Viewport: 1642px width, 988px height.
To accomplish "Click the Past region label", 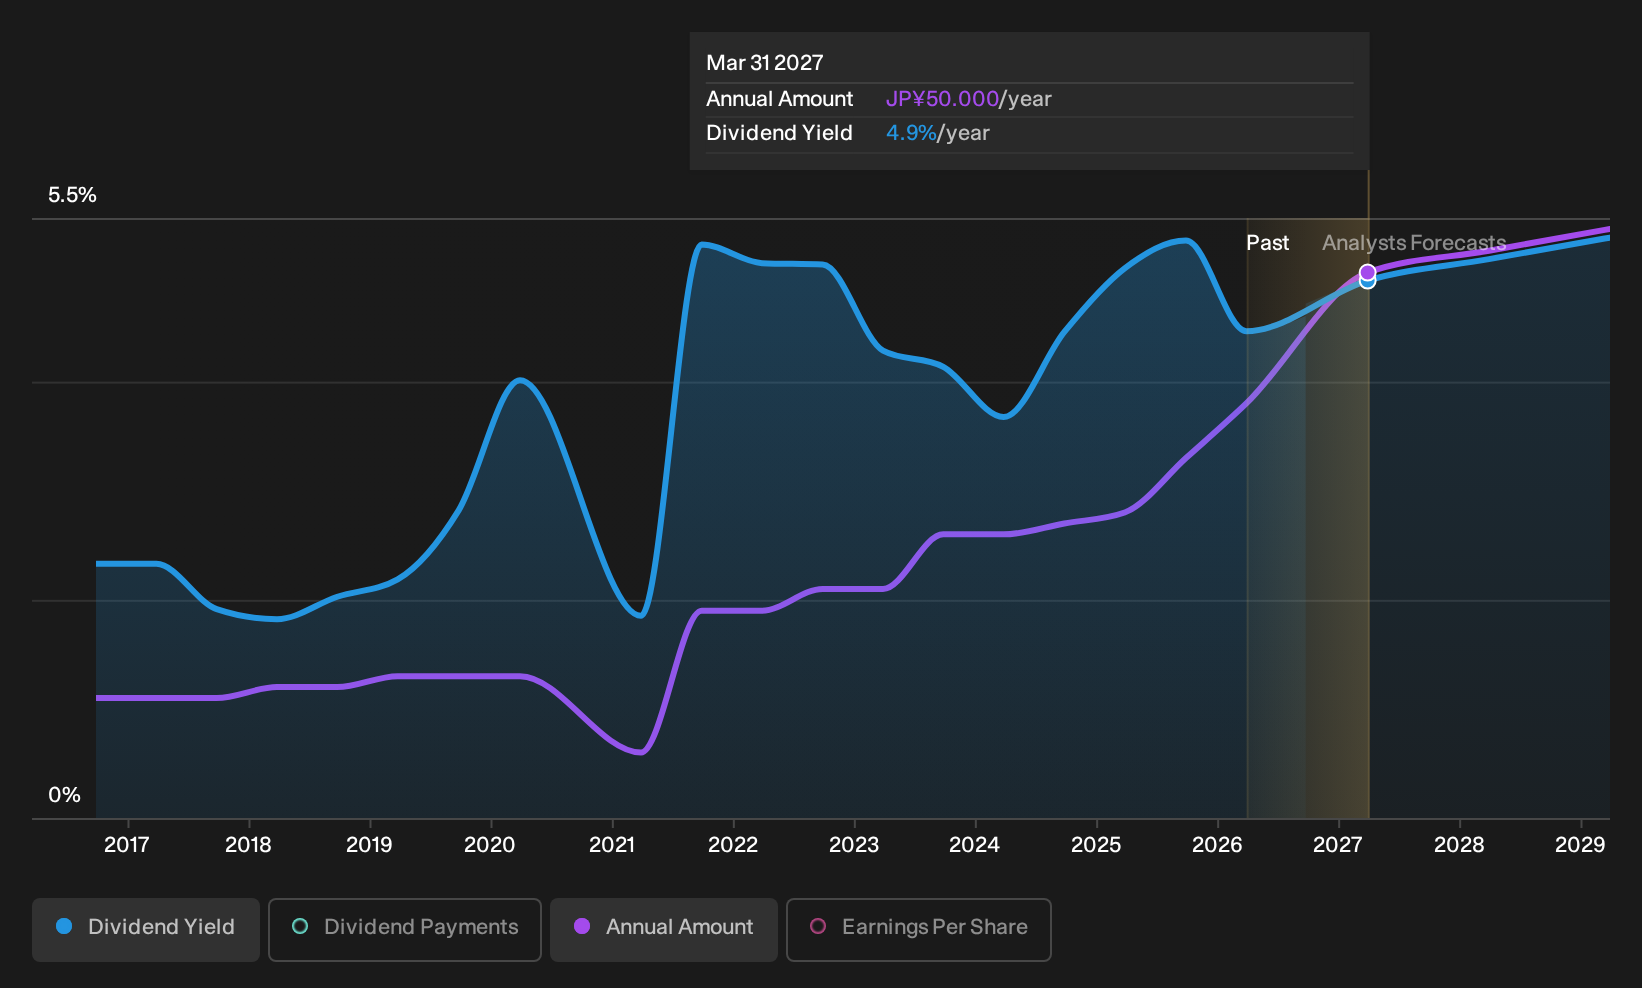I will 1267,243.
